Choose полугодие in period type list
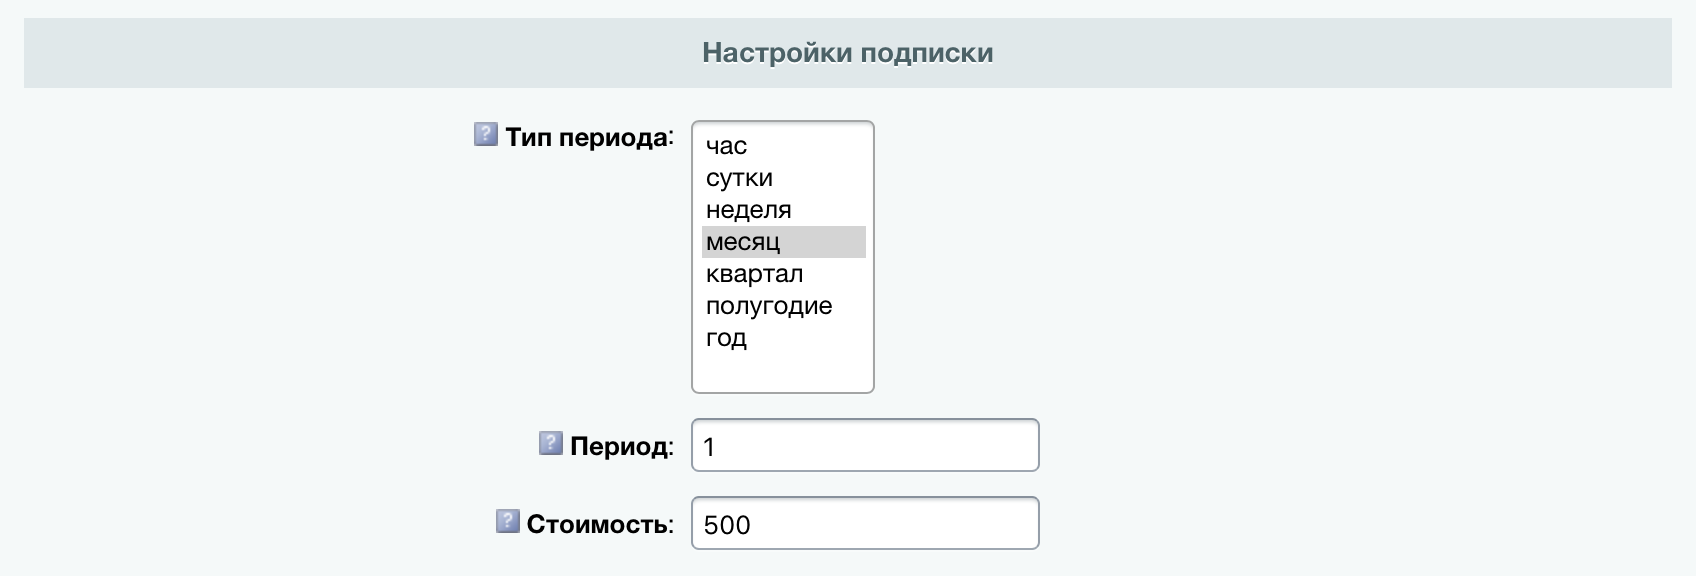The height and width of the screenshot is (576, 1696). coord(783,306)
